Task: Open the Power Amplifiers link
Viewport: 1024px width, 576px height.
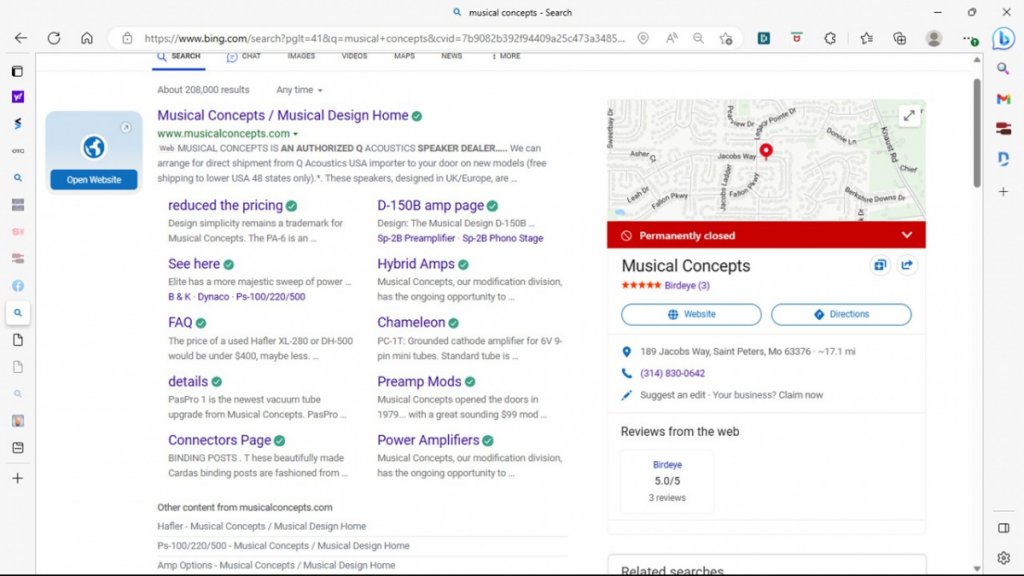Action: pyautogui.click(x=428, y=440)
